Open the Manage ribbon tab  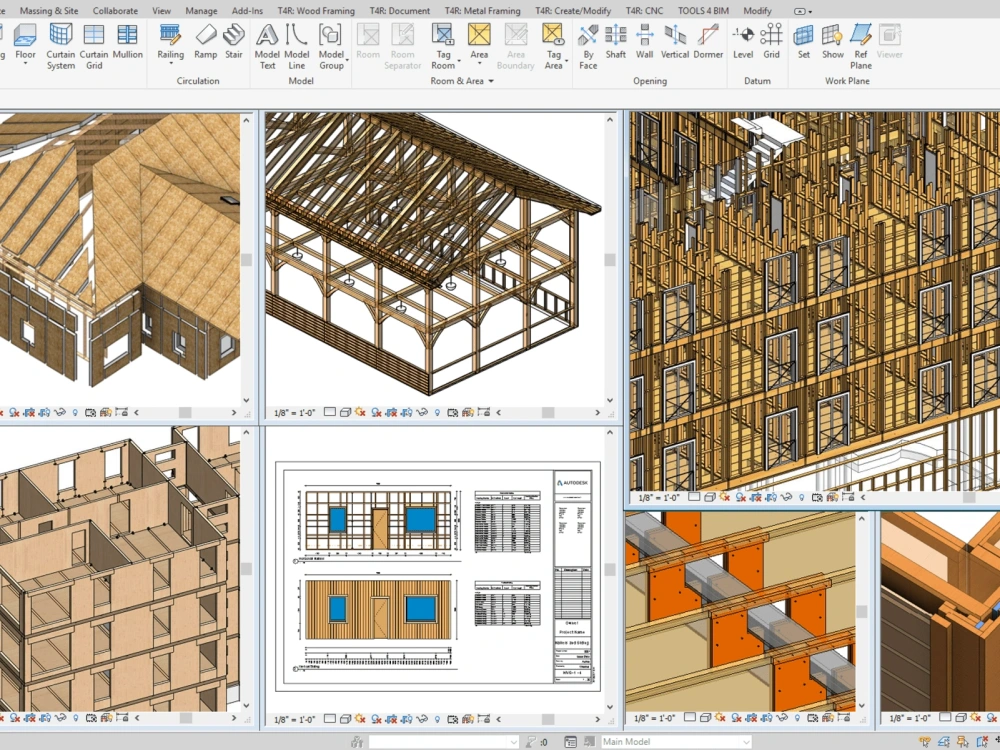pos(200,11)
